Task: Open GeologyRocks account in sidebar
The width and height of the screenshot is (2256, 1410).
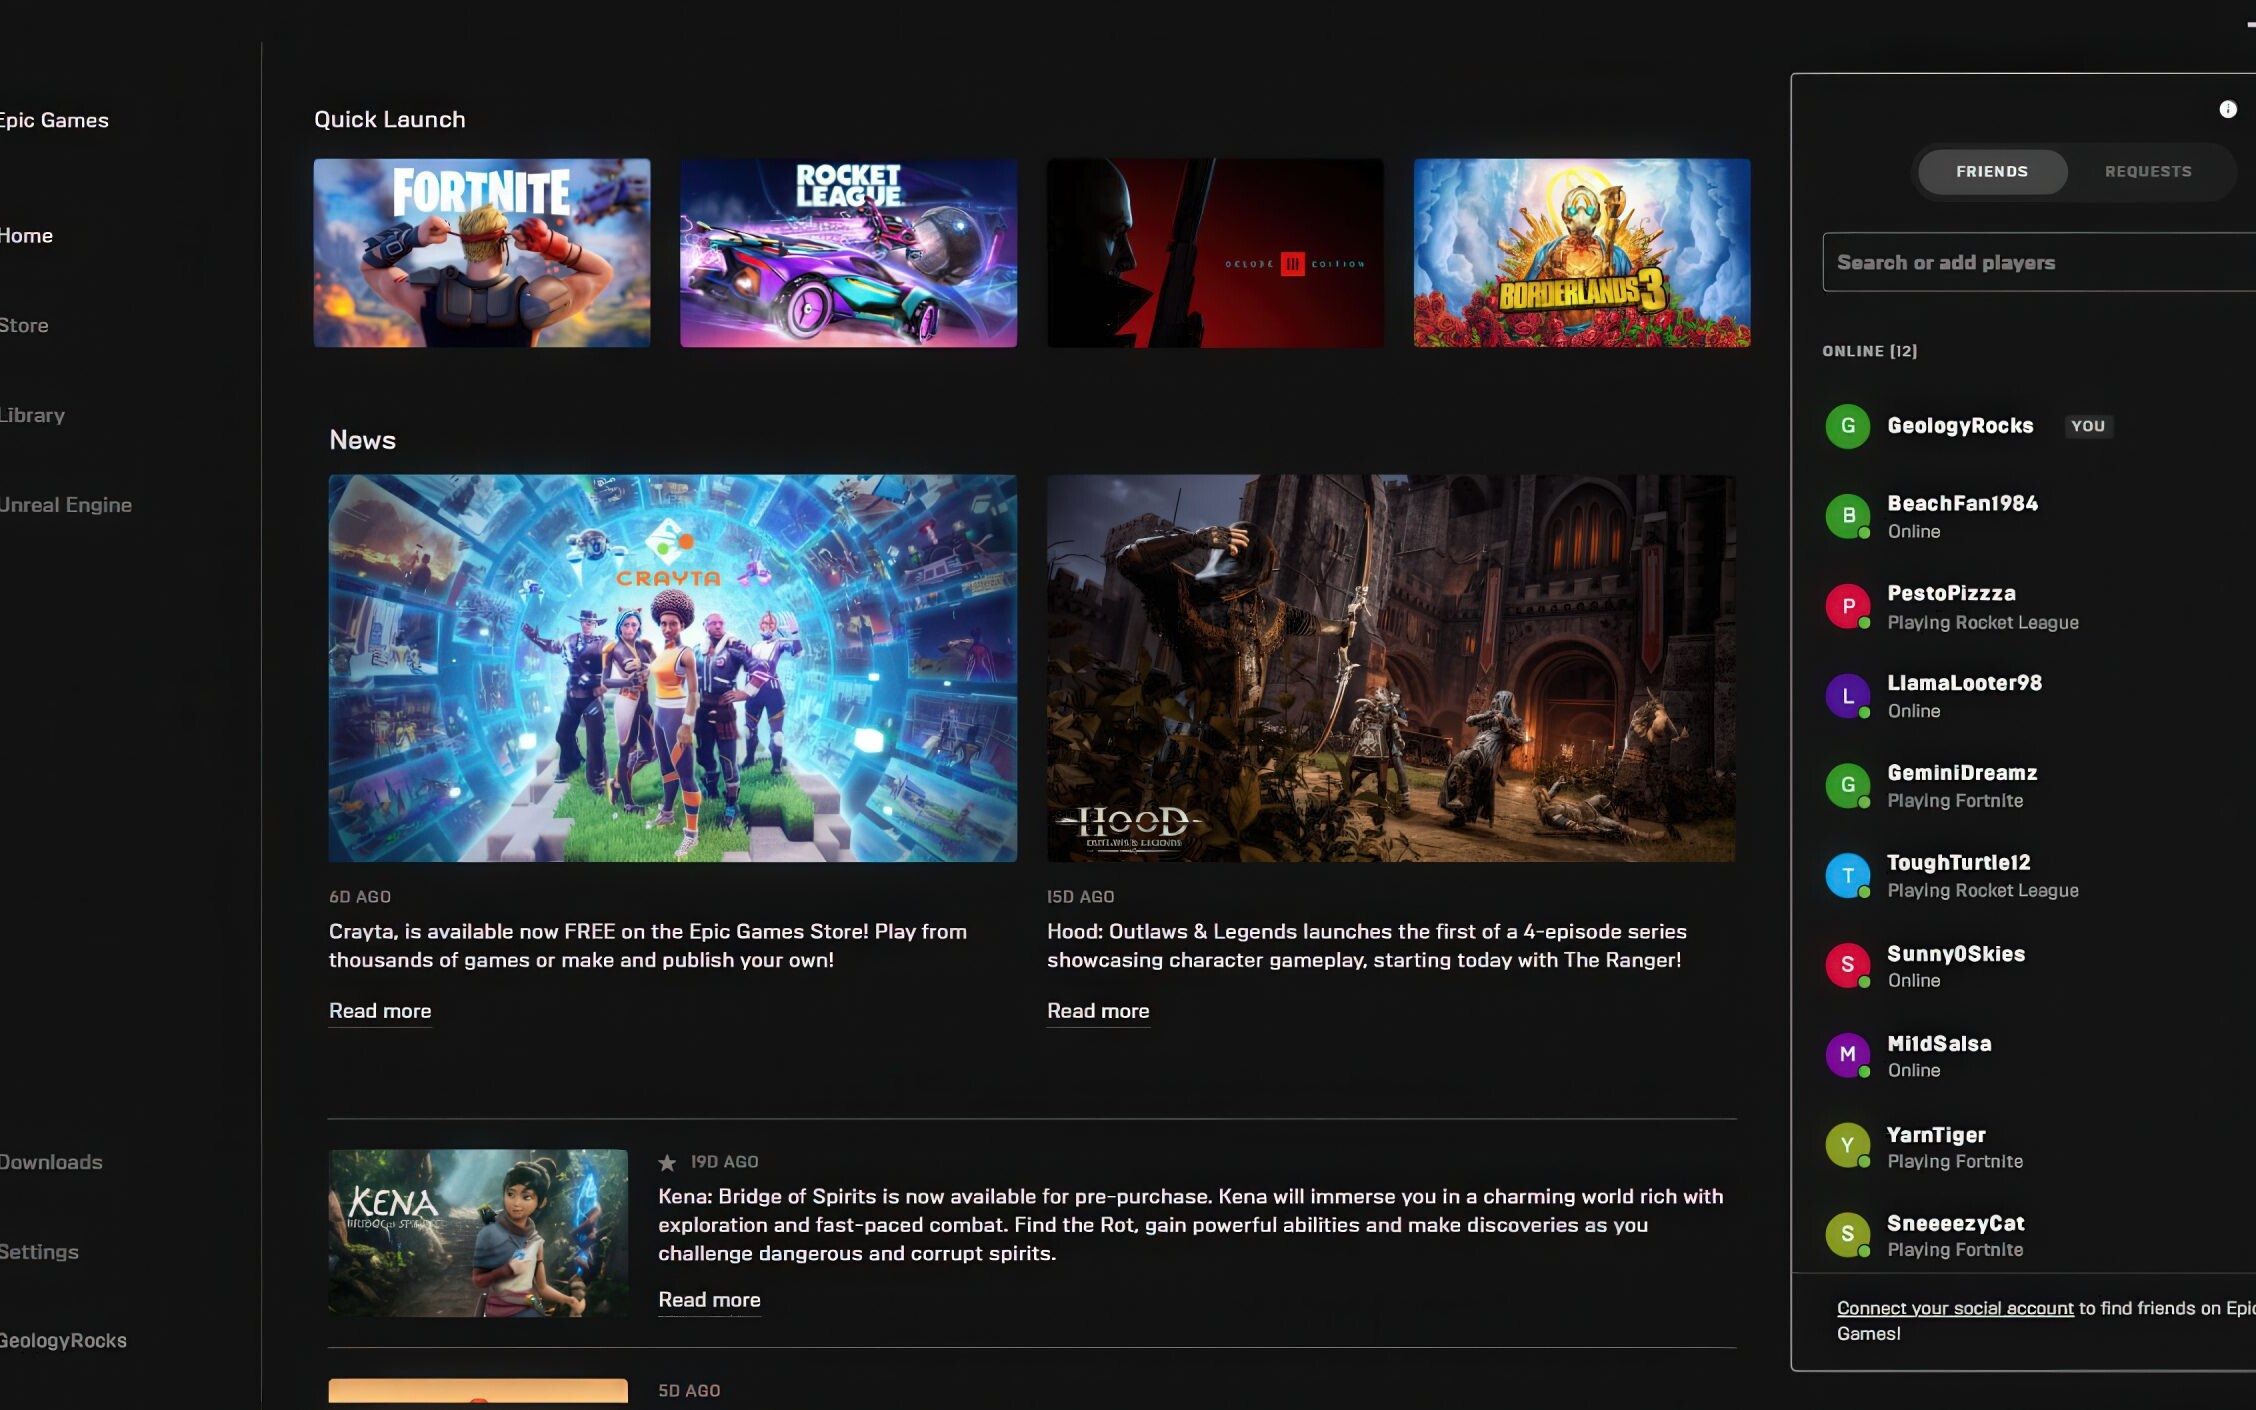Action: (63, 1341)
